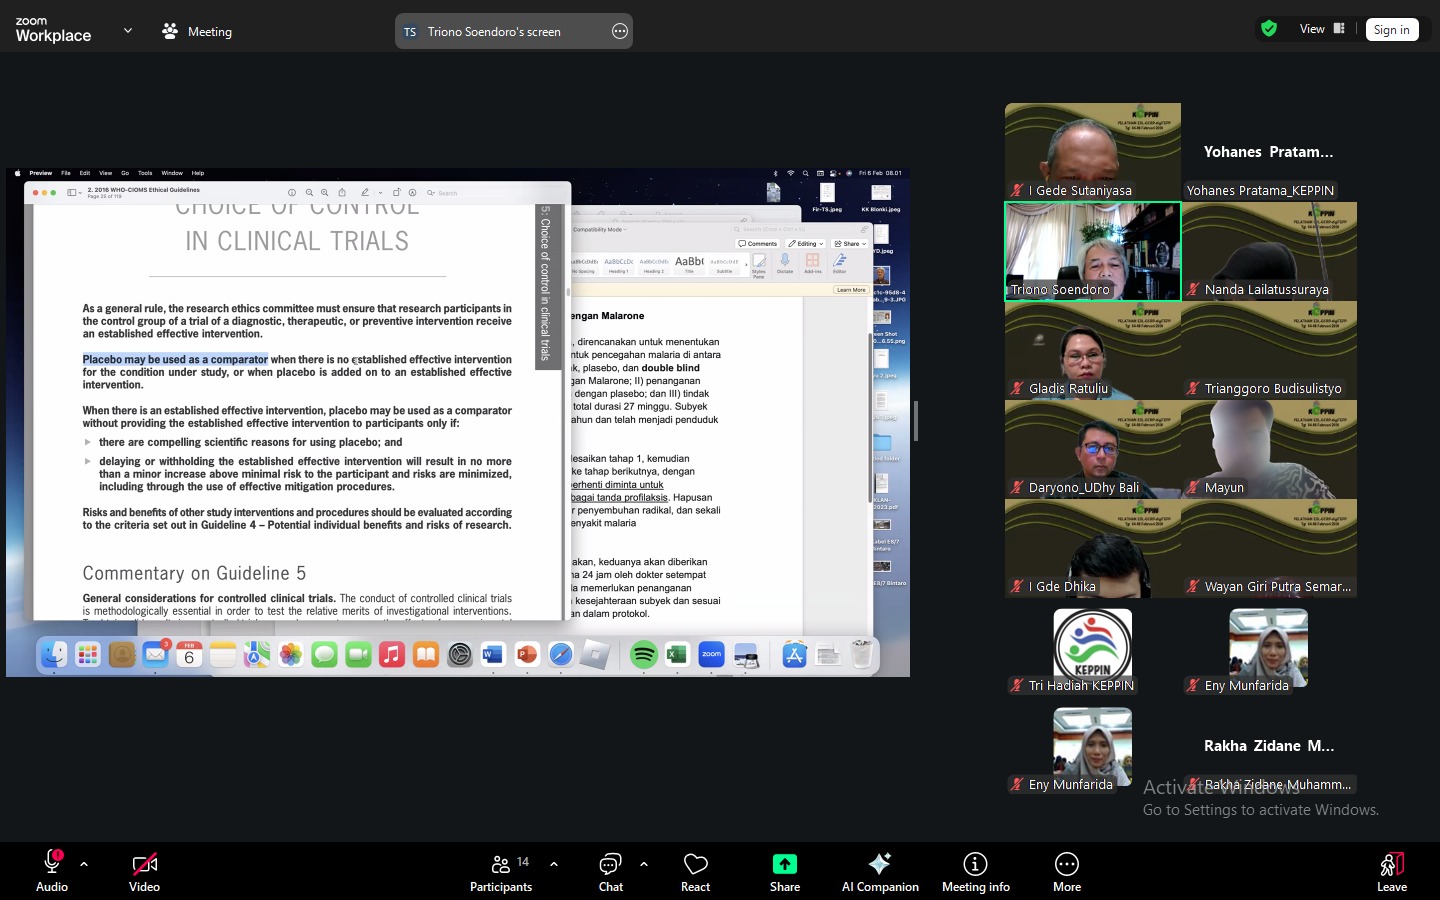Open the Chat panel

tap(610, 870)
